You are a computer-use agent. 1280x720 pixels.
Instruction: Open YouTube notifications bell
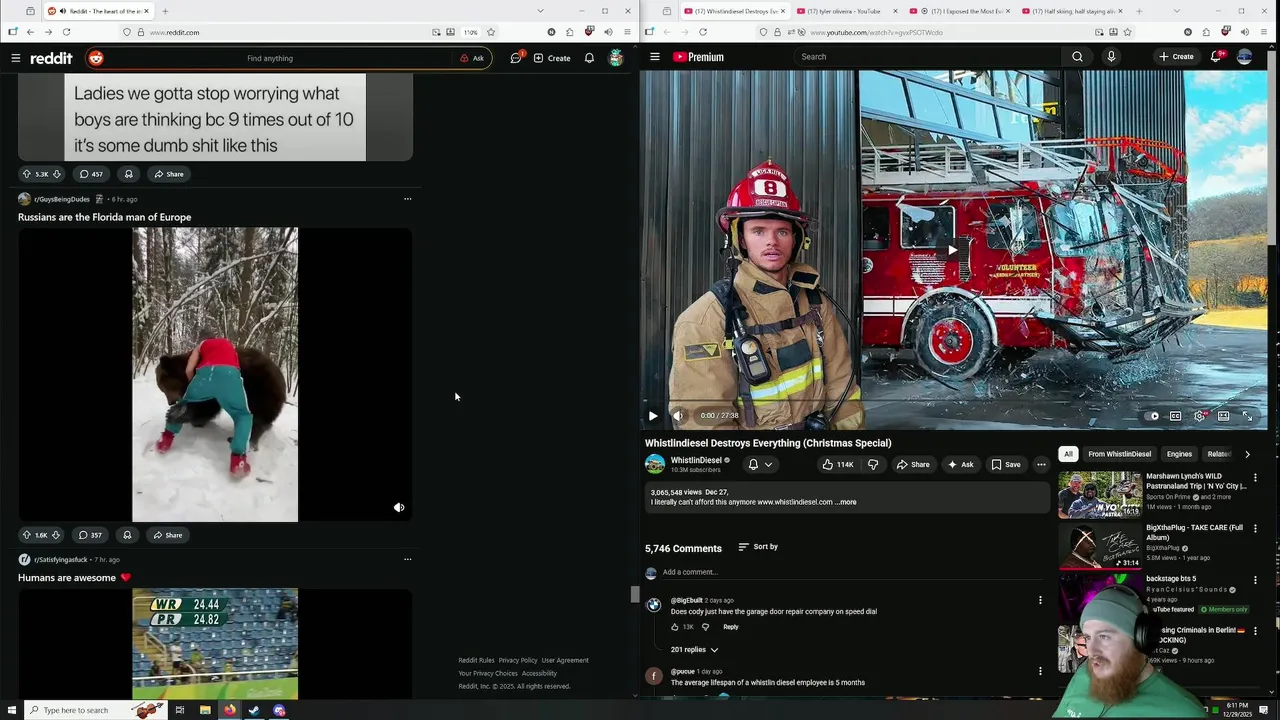(1216, 57)
